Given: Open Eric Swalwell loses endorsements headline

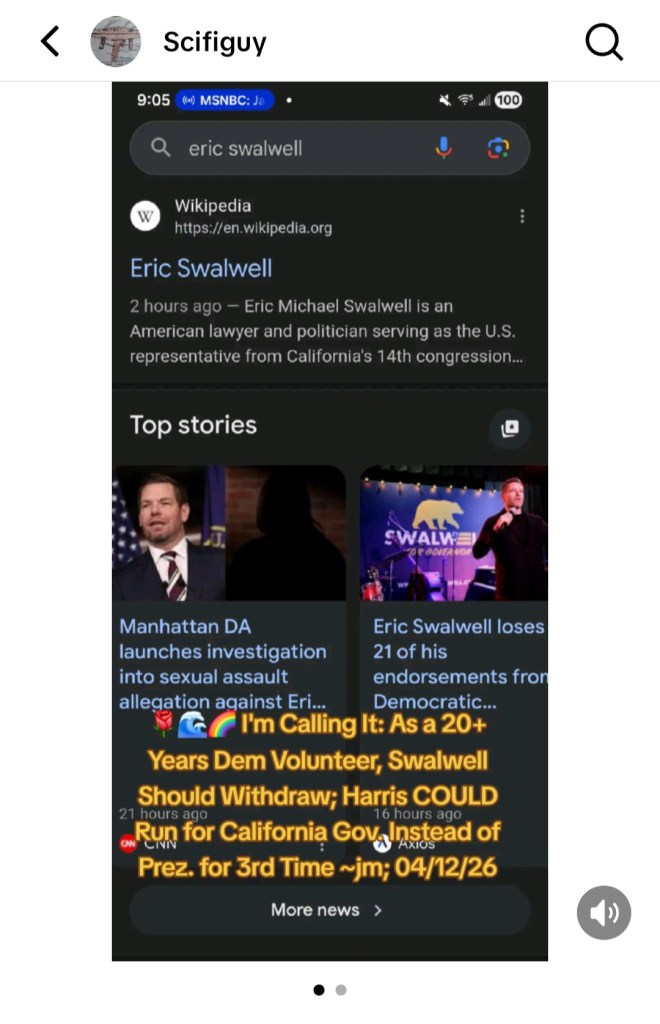Looking at the screenshot, I should click(460, 664).
